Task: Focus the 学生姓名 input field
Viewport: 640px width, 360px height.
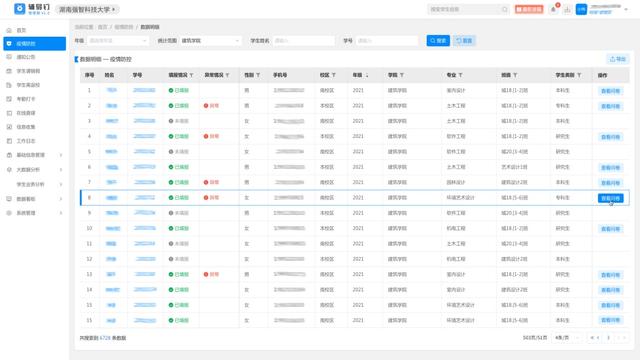Action: pyautogui.click(x=304, y=41)
